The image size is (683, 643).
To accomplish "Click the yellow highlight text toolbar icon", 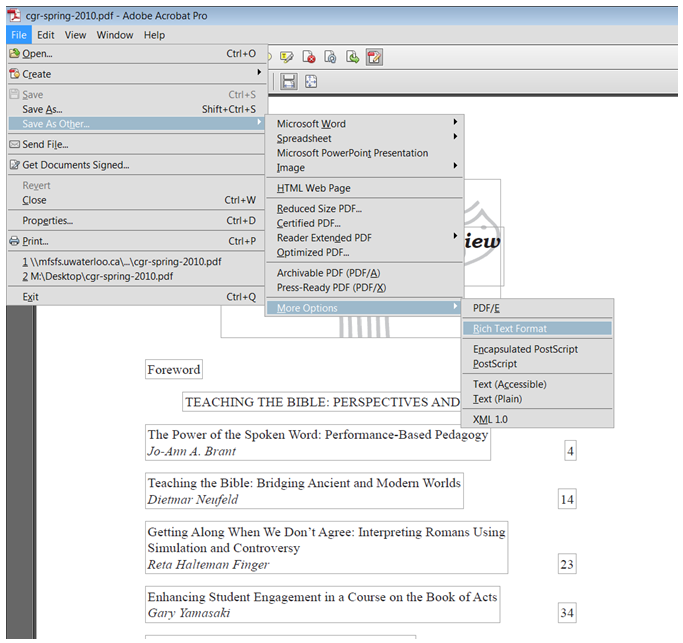I will (287, 57).
